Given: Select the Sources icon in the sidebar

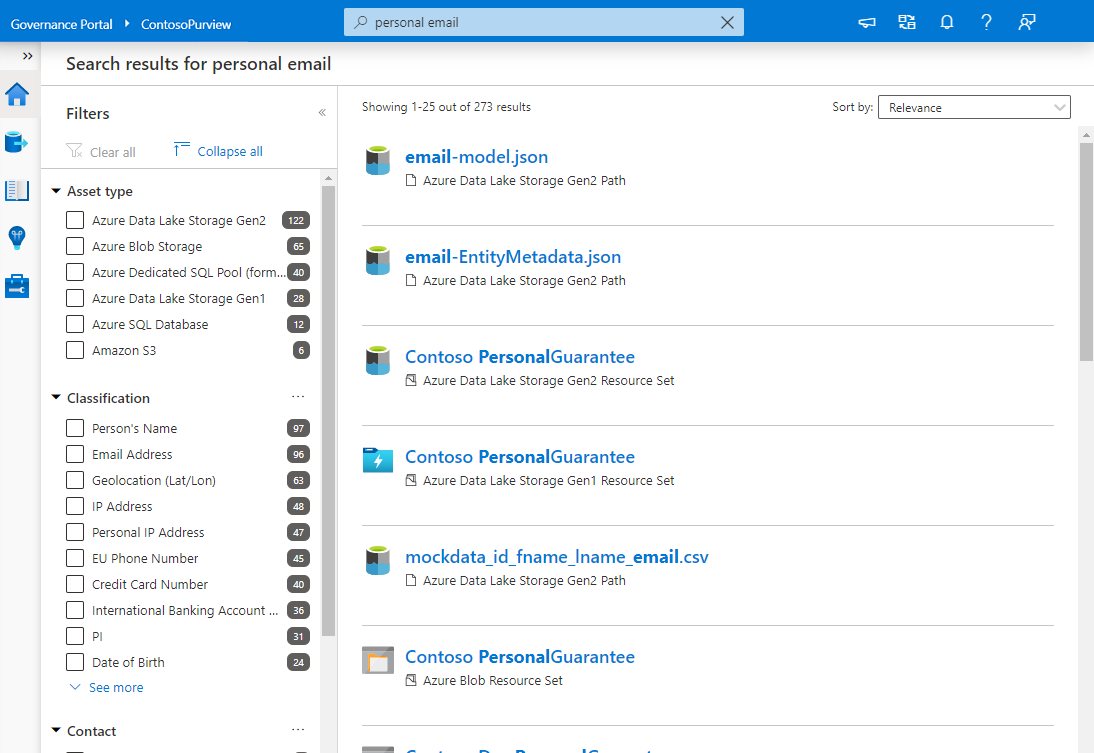Looking at the screenshot, I should (x=17, y=142).
